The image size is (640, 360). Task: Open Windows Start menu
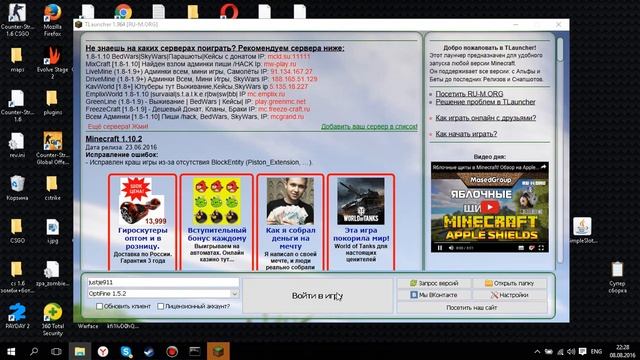click(x=11, y=351)
